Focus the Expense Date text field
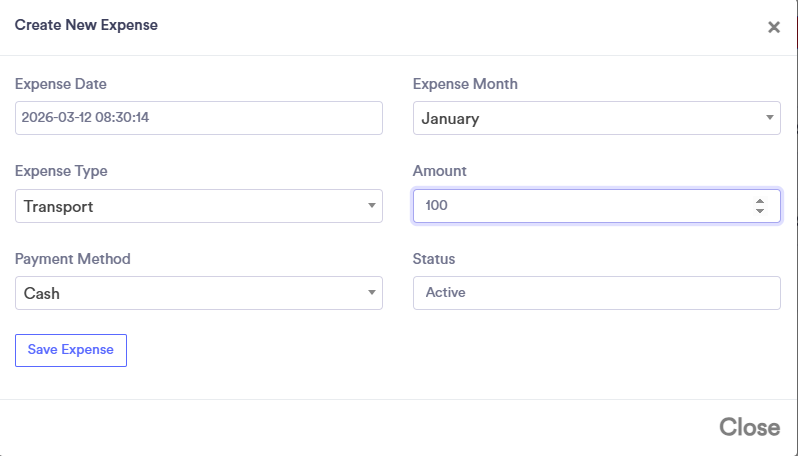Viewport: 798px width, 456px height. point(198,118)
